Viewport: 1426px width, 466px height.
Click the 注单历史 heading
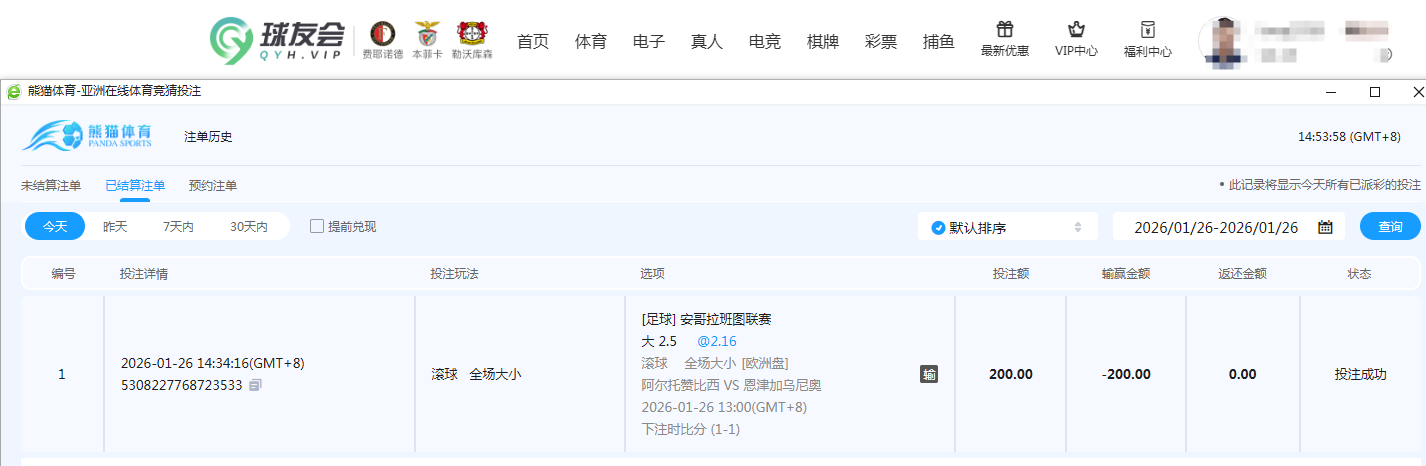tap(209, 136)
